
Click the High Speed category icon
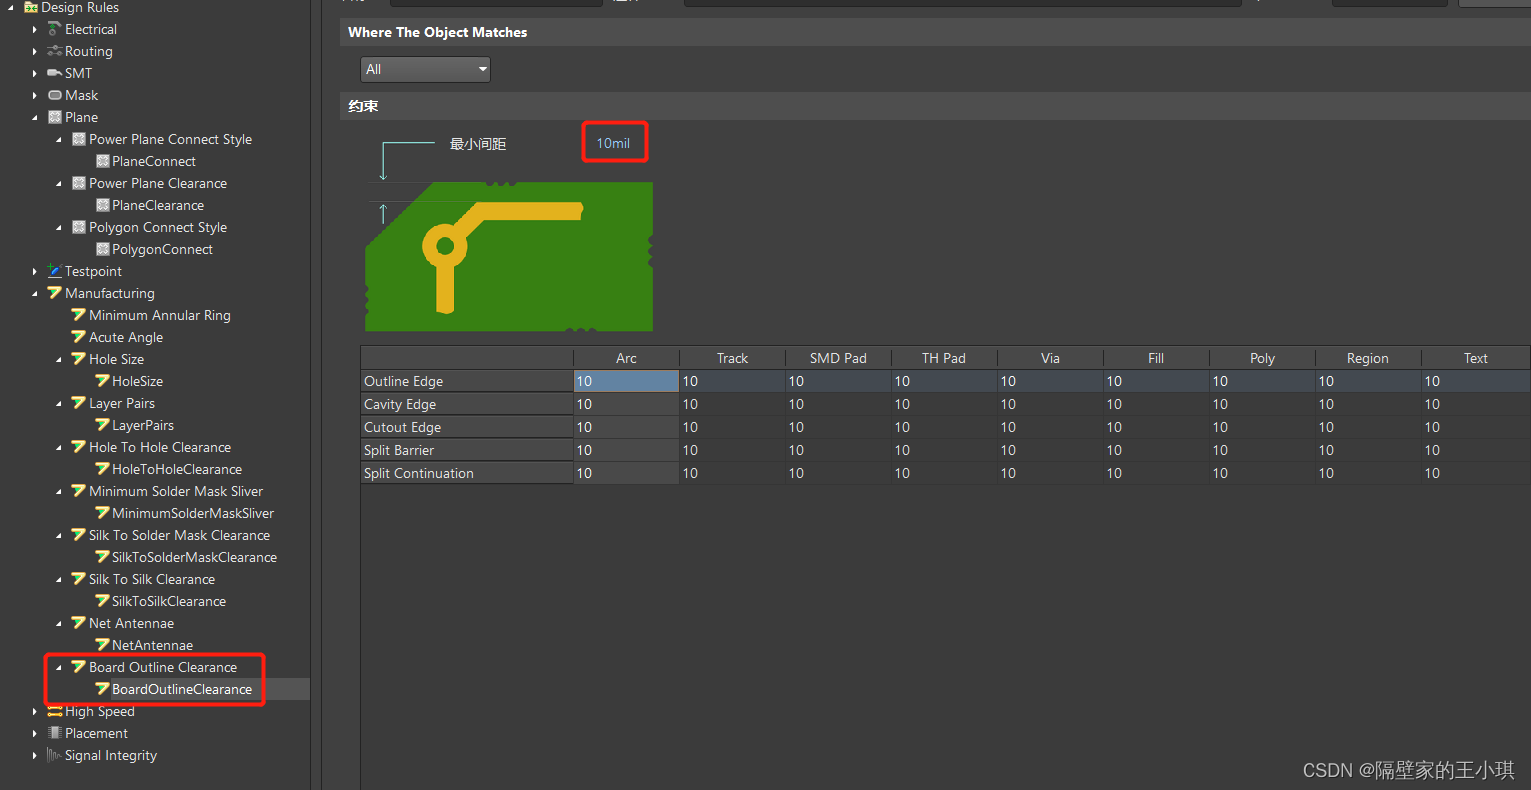[x=55, y=711]
